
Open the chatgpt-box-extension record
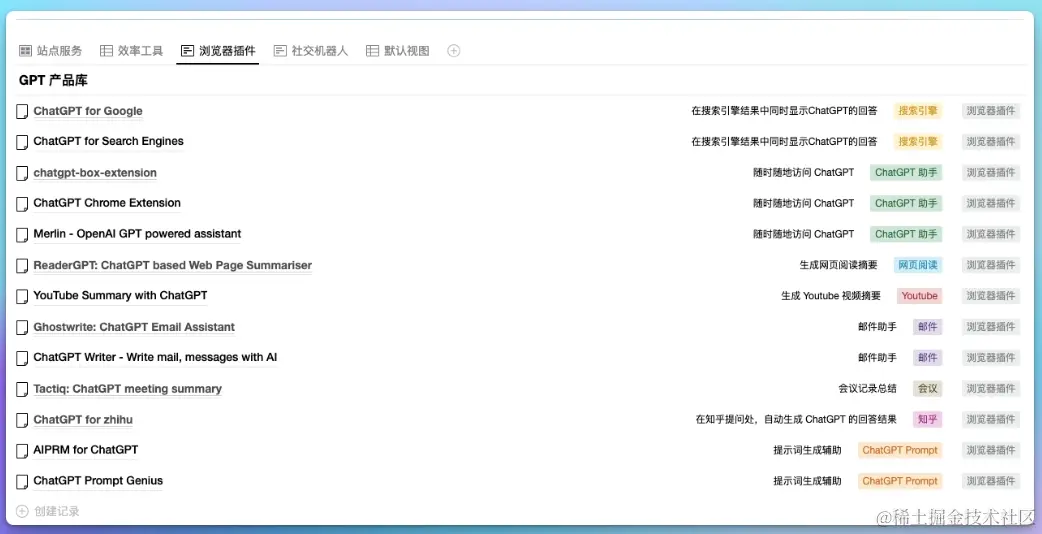[x=95, y=173]
